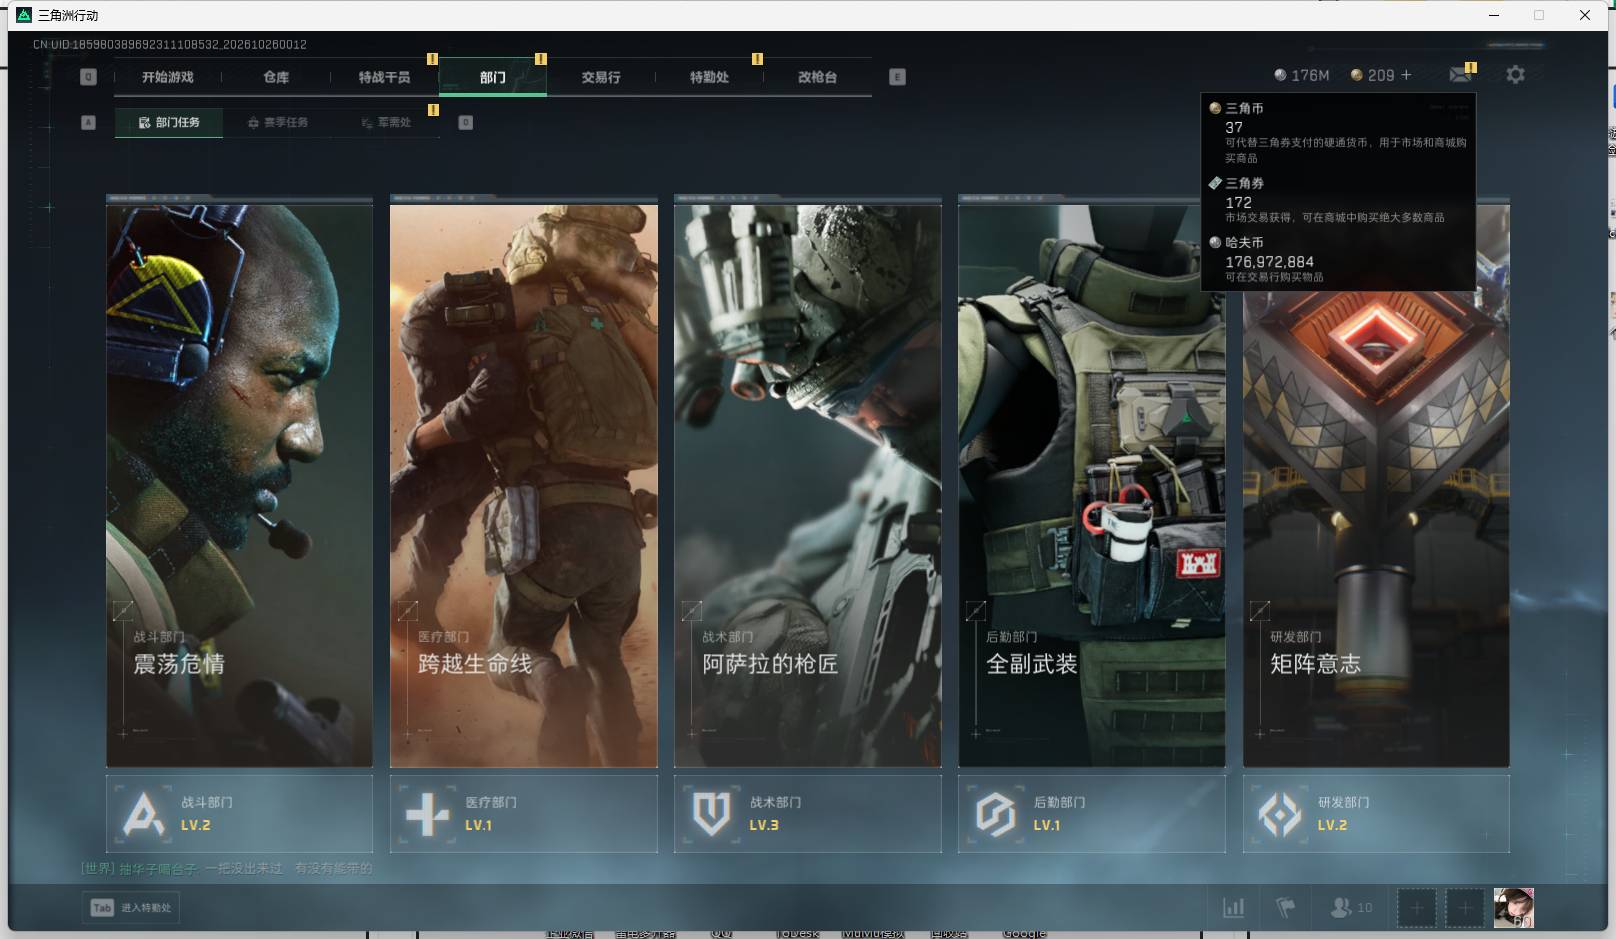Viewport: 1616px width, 939px height.
Task: Click the 研发部门 LV.2 diamond icon
Action: click(1280, 814)
